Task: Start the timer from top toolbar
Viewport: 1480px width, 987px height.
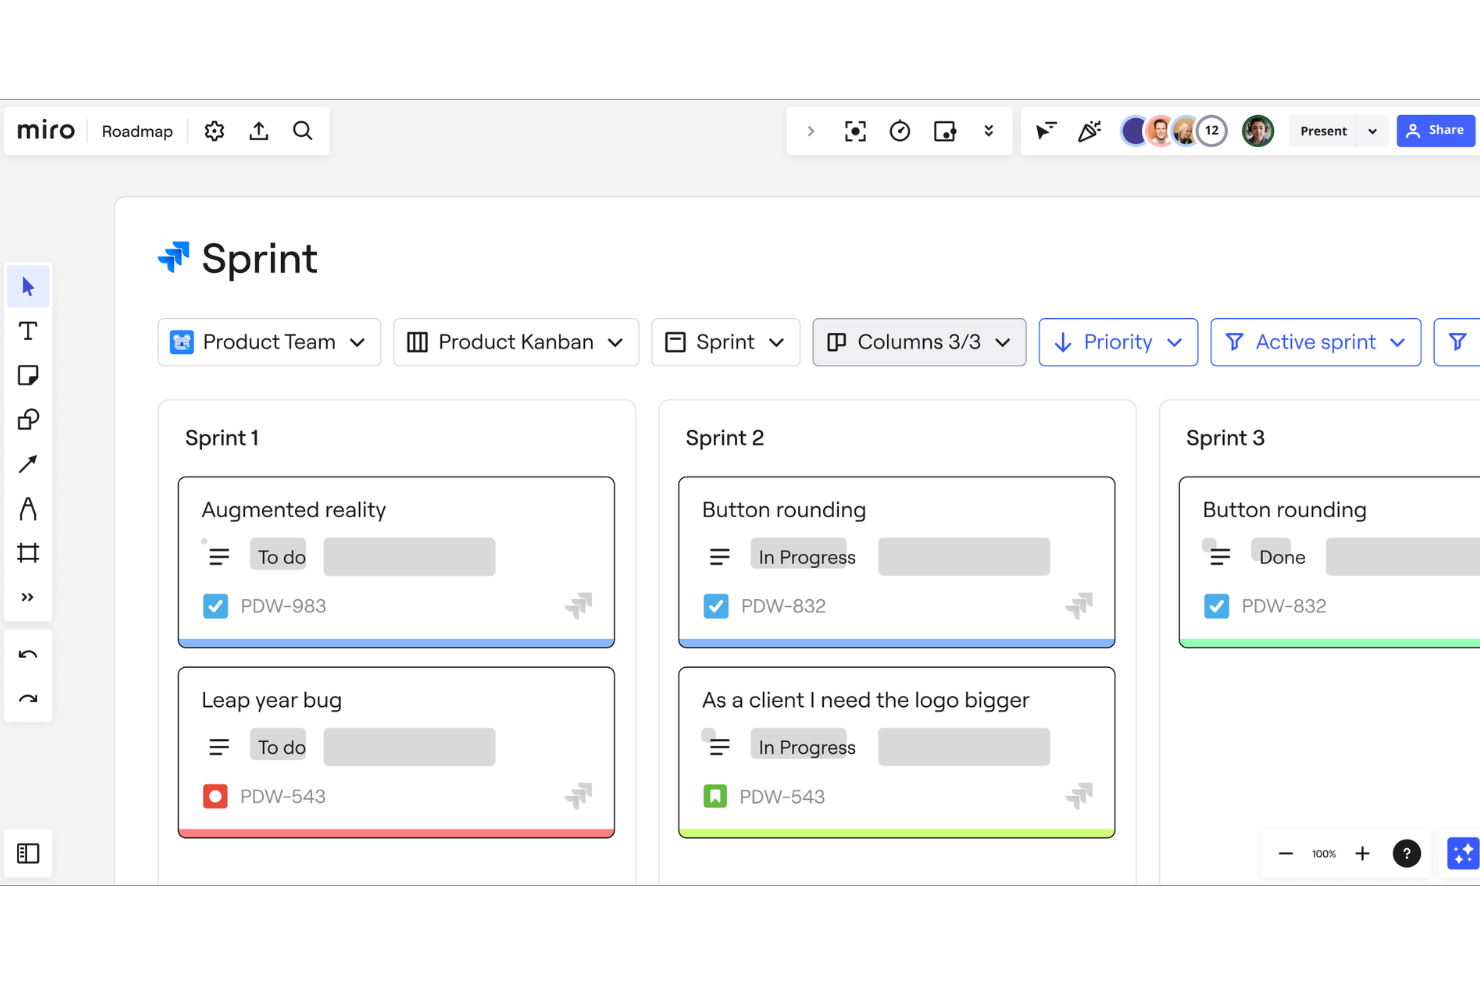Action: (x=899, y=131)
